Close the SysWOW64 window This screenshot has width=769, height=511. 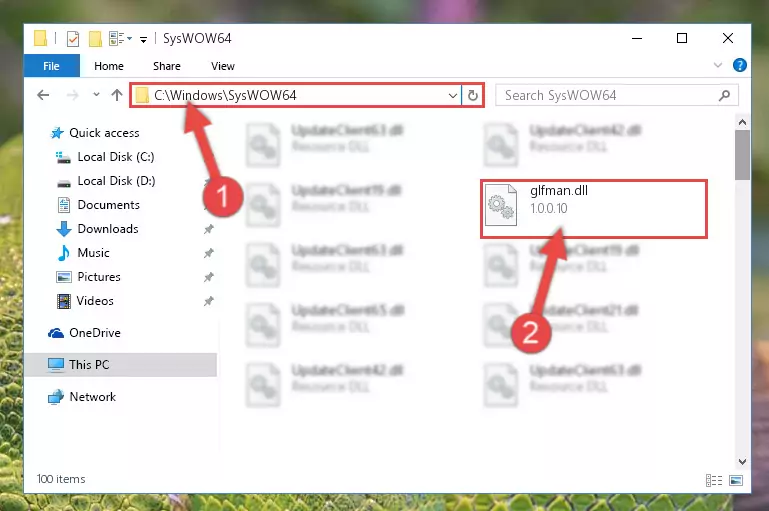728,38
